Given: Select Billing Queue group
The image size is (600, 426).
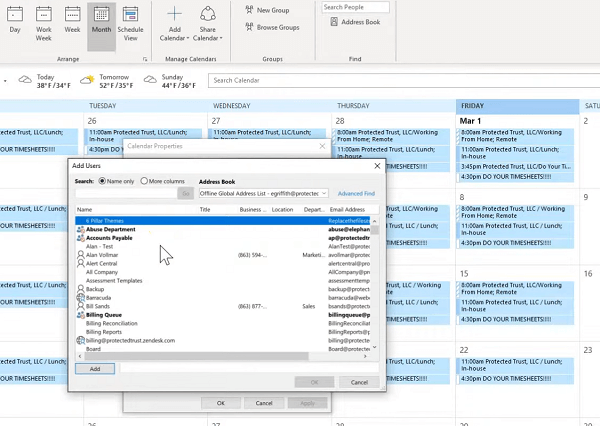Looking at the screenshot, I should (x=223, y=315).
